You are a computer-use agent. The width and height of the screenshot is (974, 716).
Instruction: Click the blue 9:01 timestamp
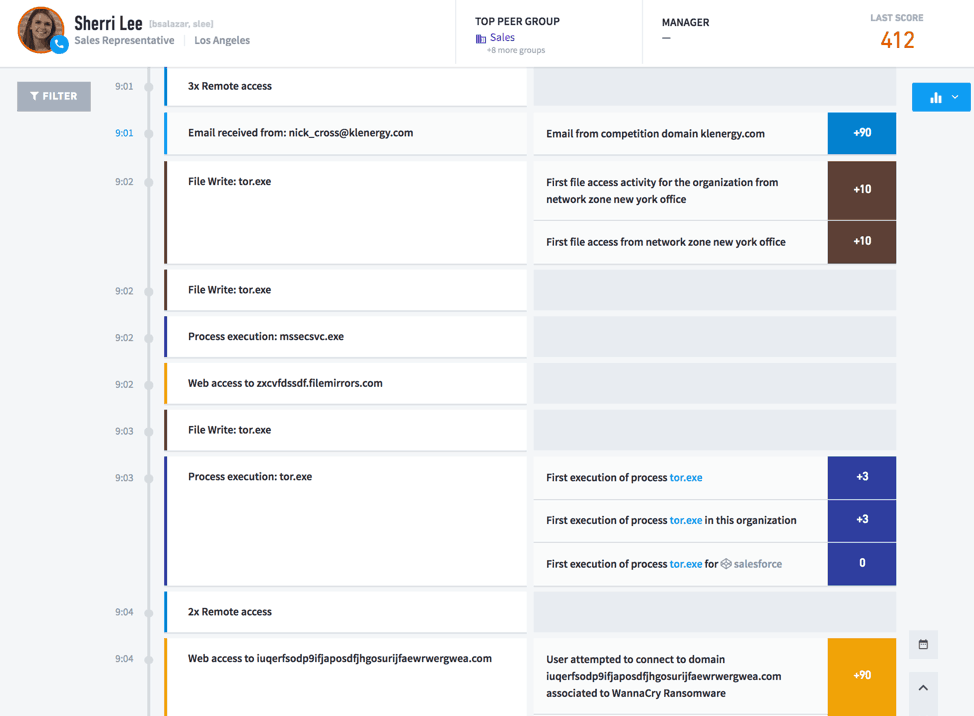tap(124, 133)
